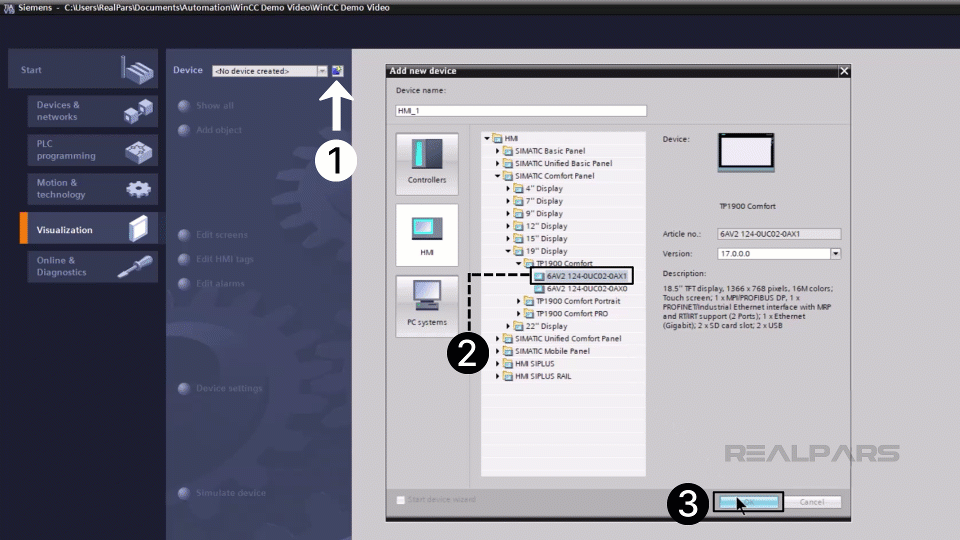Select the HMI device category

(x=427, y=235)
